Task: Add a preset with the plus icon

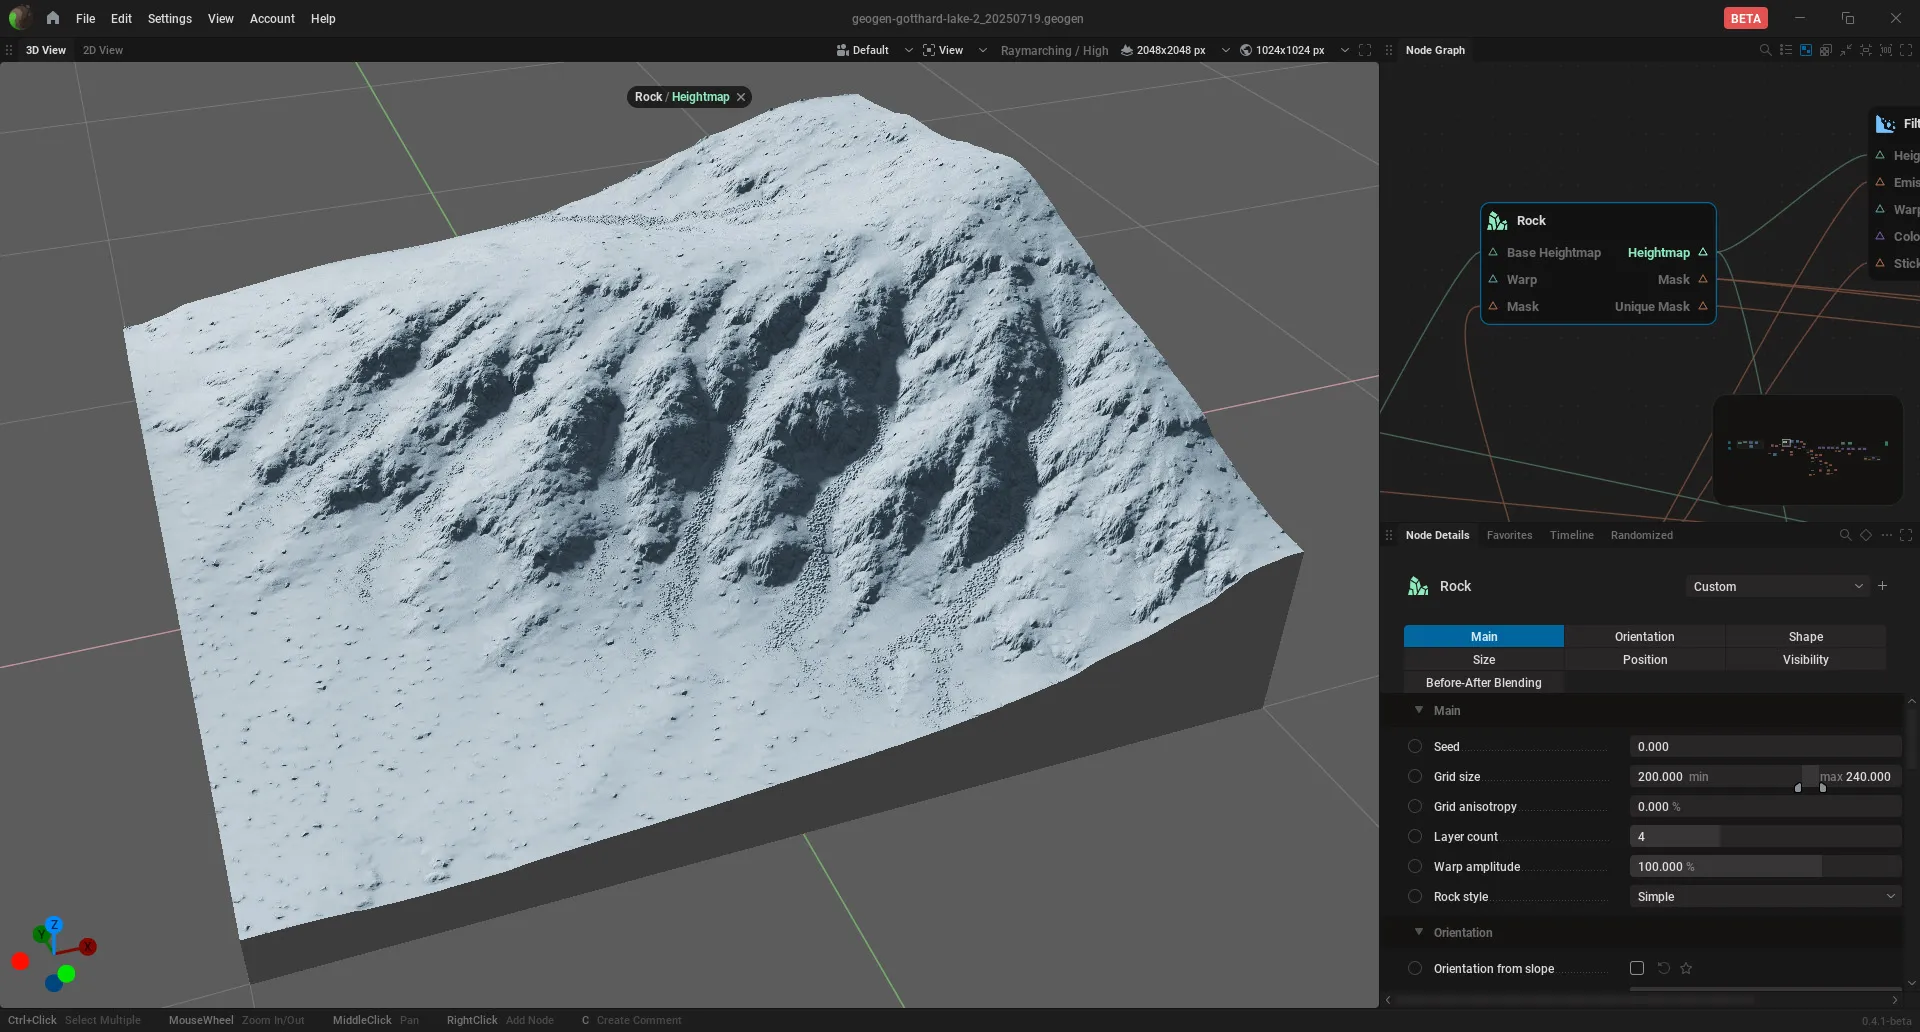Action: 1883,586
